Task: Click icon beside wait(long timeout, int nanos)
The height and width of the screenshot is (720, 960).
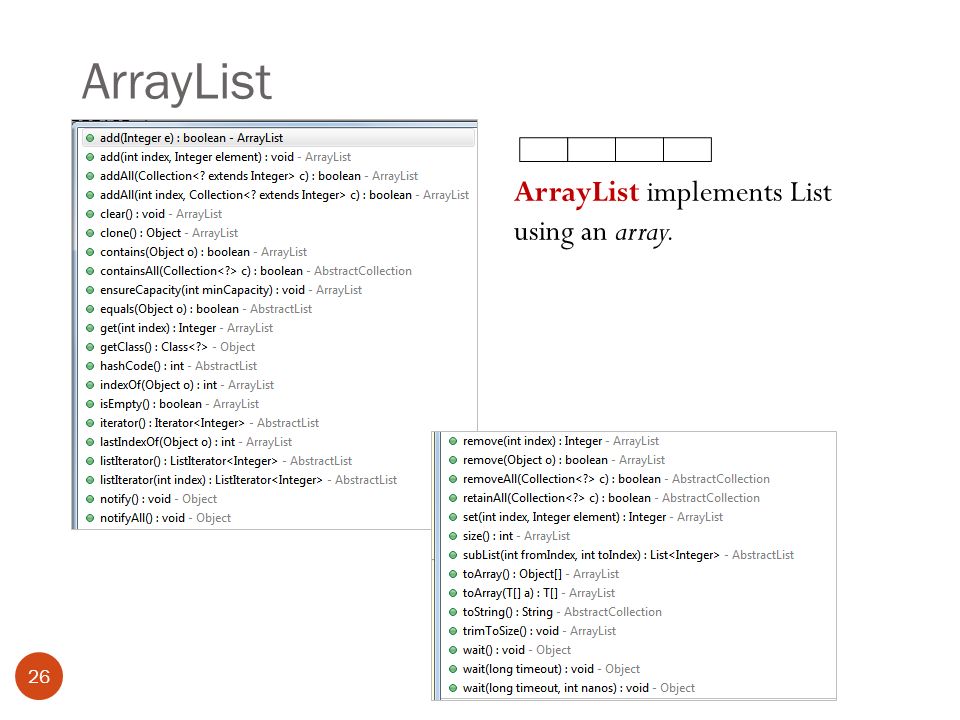Action: pyautogui.click(x=453, y=688)
